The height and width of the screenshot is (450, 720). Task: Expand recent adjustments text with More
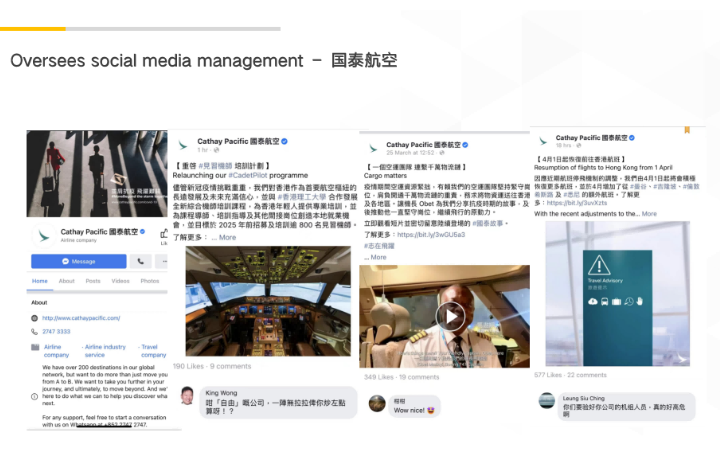tap(649, 214)
